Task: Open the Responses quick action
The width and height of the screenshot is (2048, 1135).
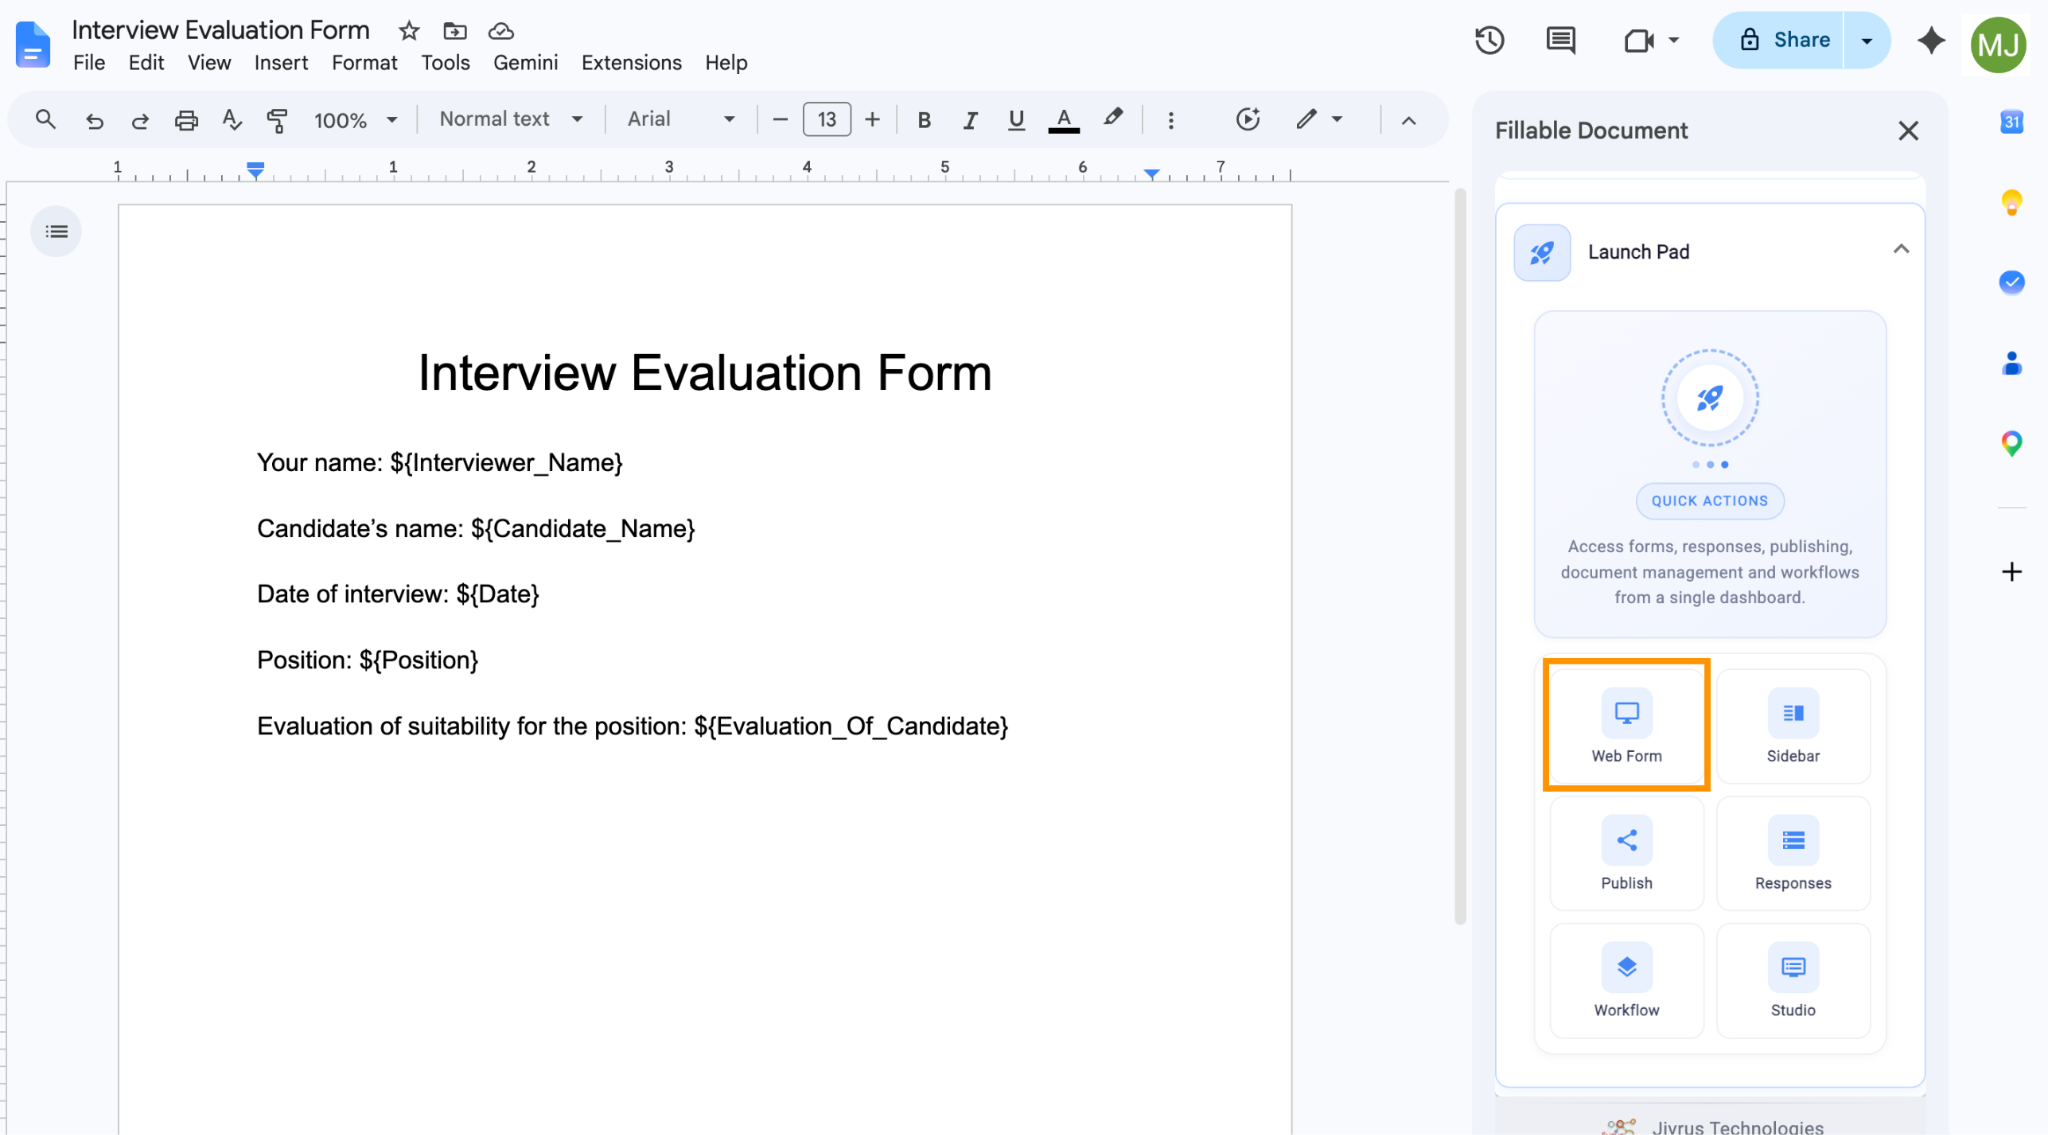Action: click(x=1793, y=853)
